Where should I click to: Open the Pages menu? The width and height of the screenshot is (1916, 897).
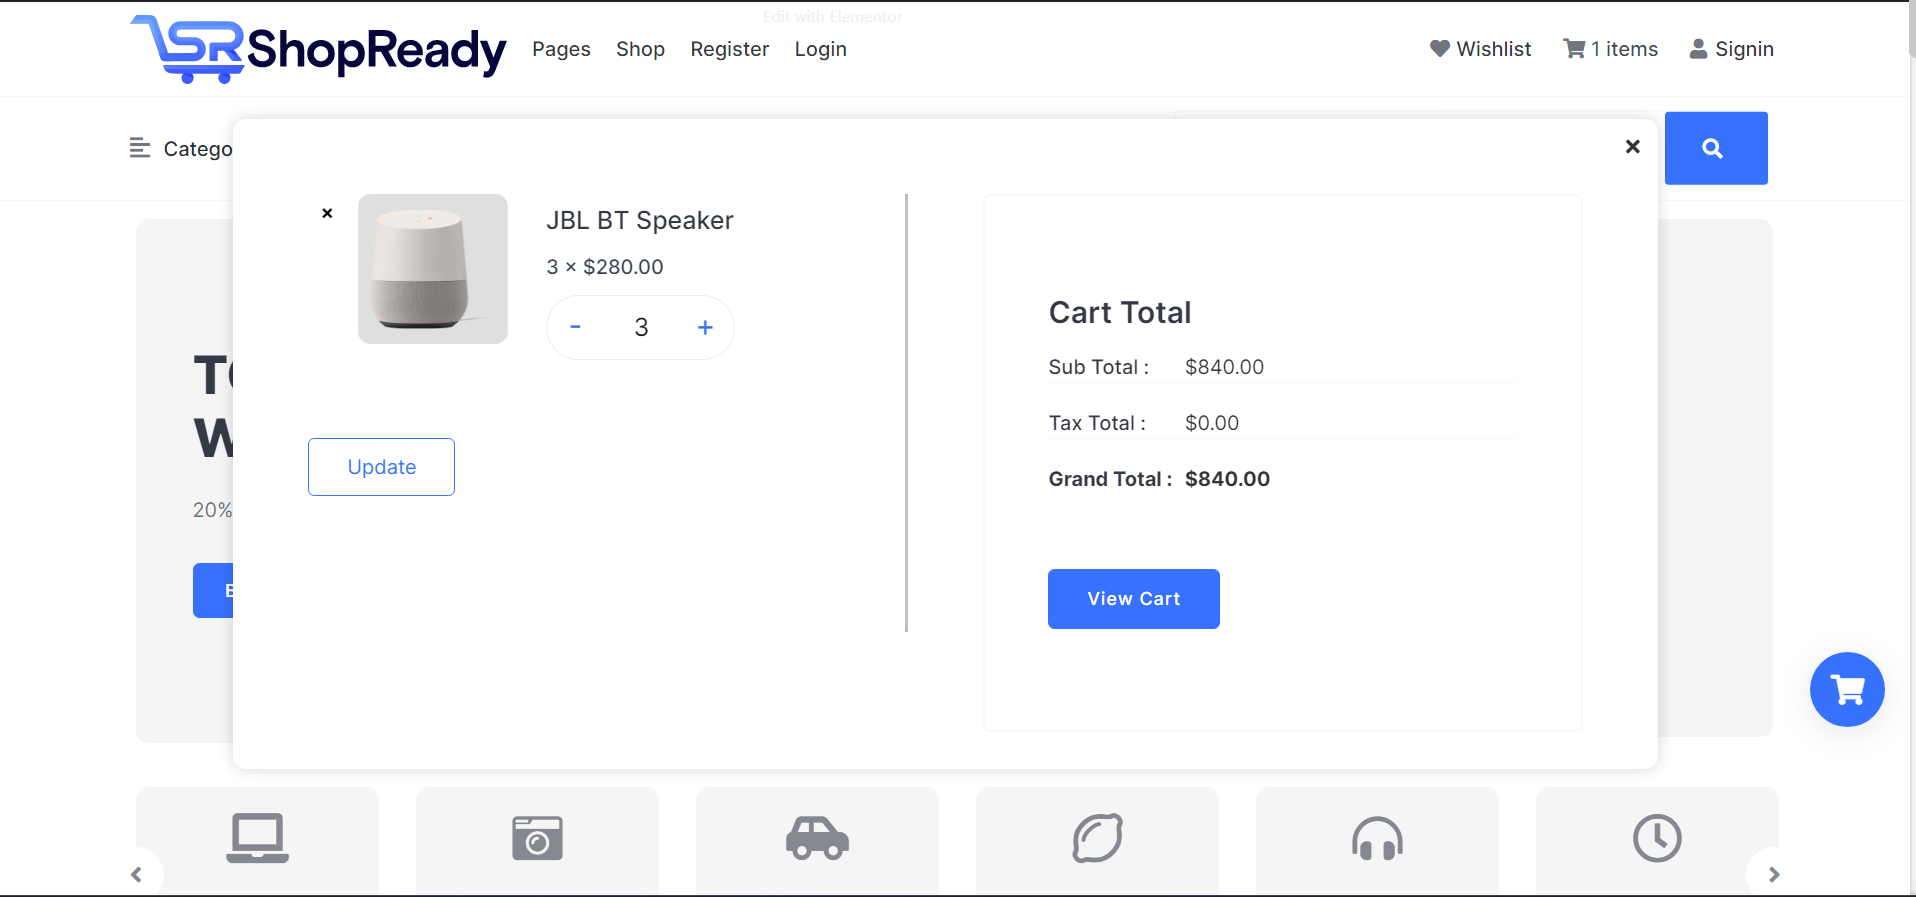click(x=561, y=49)
